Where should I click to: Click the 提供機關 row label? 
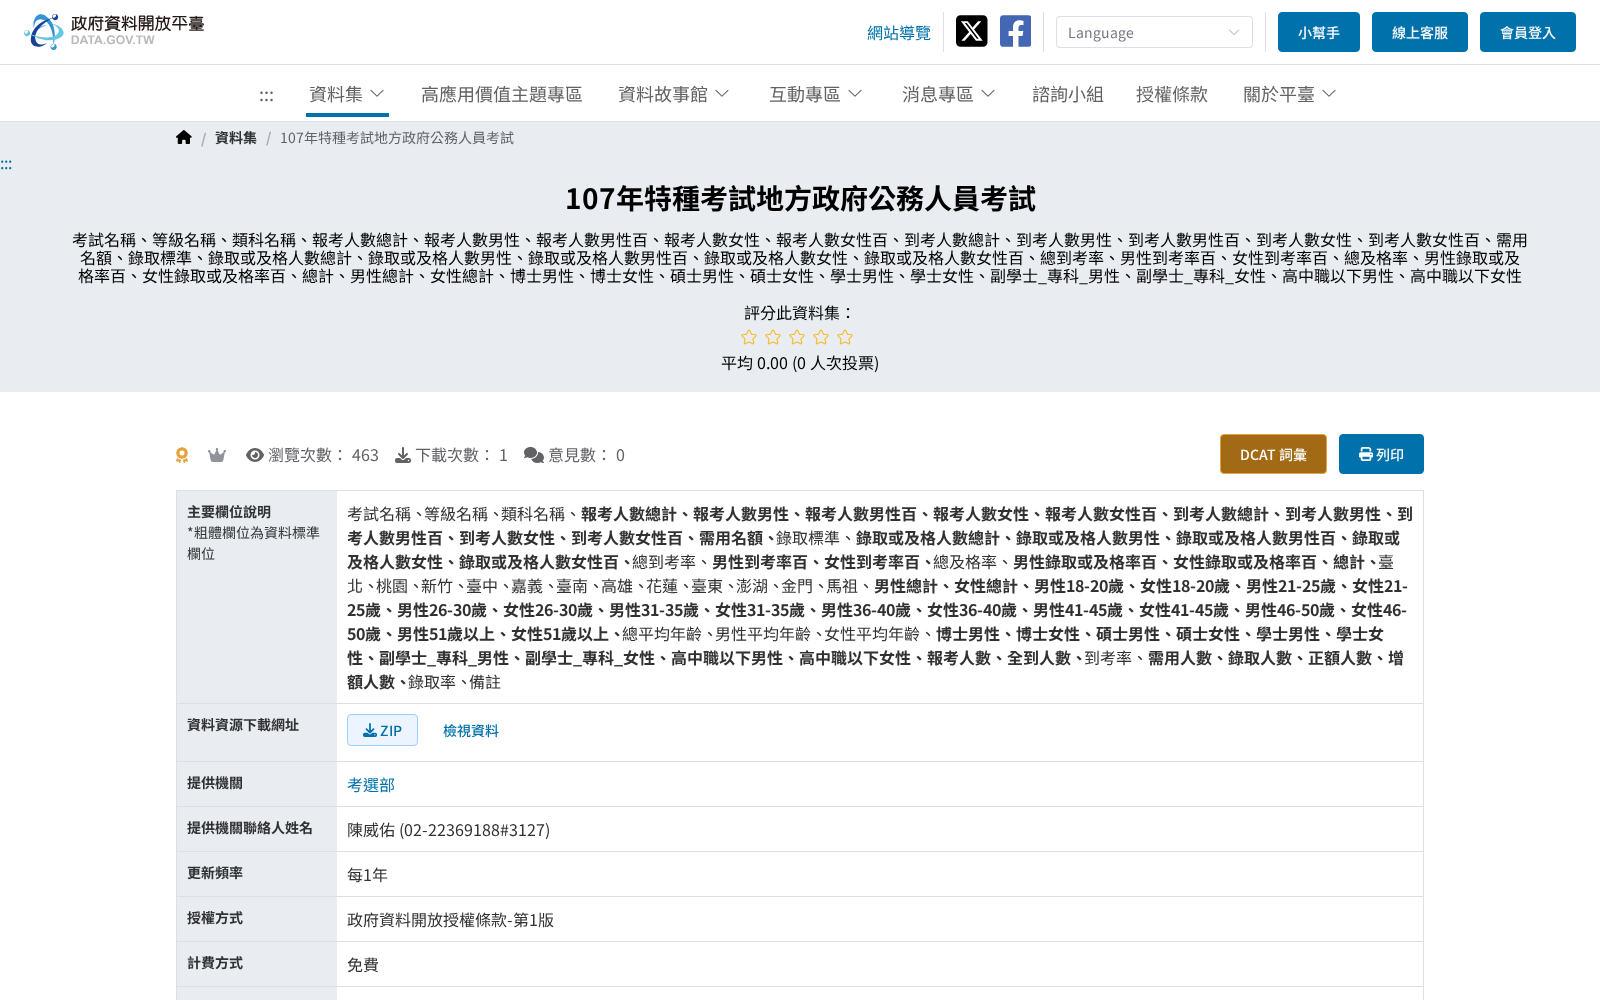click(x=215, y=783)
